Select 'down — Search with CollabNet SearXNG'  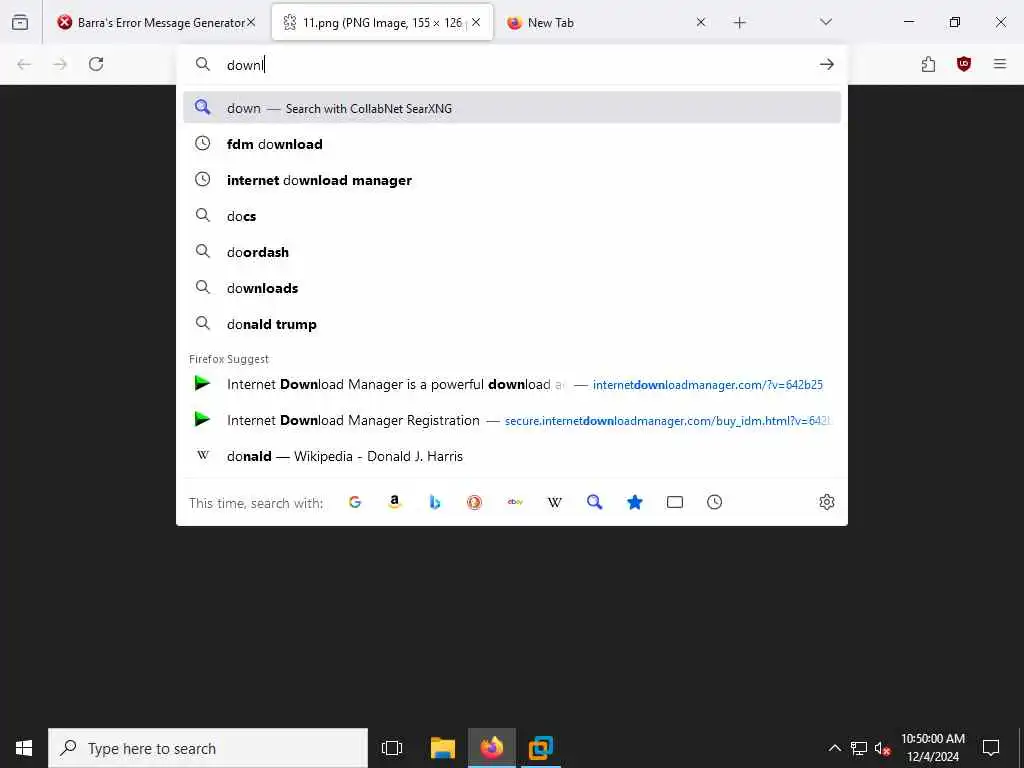512,108
